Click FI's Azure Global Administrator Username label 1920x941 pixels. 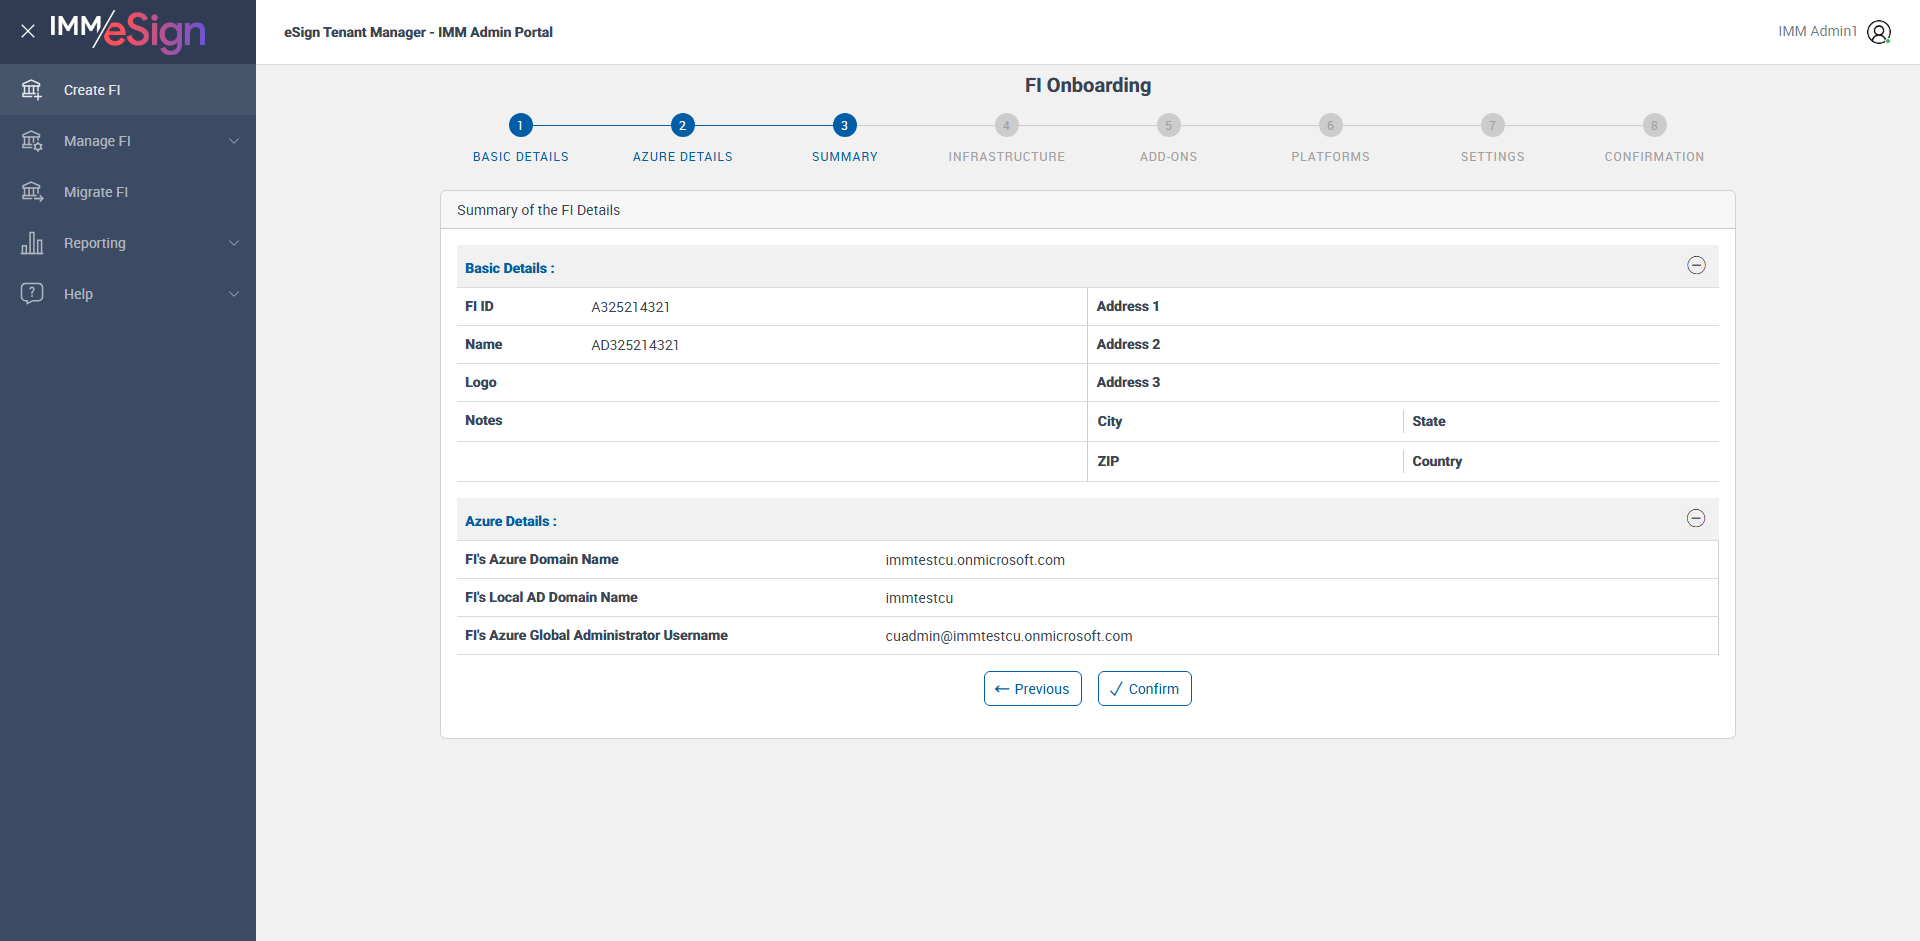coord(596,635)
